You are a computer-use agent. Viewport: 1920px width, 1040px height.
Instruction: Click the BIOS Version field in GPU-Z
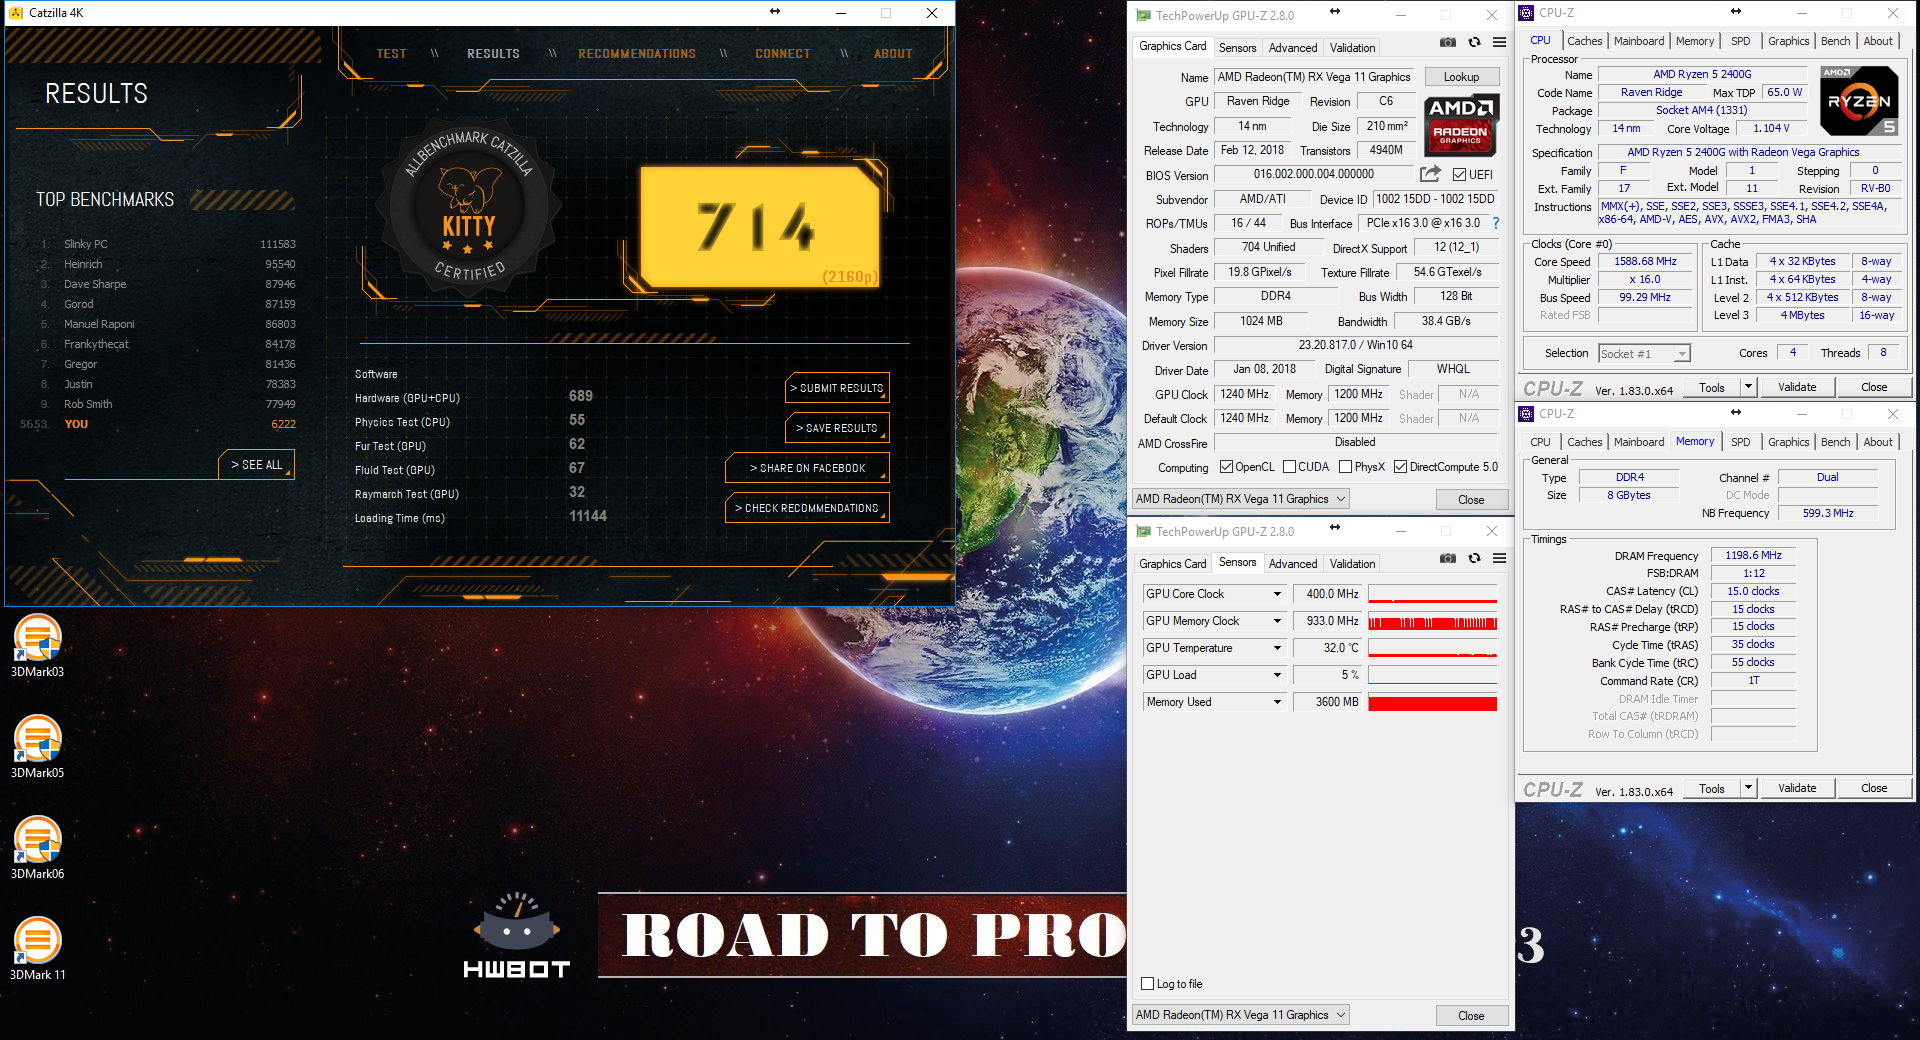pyautogui.click(x=1314, y=174)
